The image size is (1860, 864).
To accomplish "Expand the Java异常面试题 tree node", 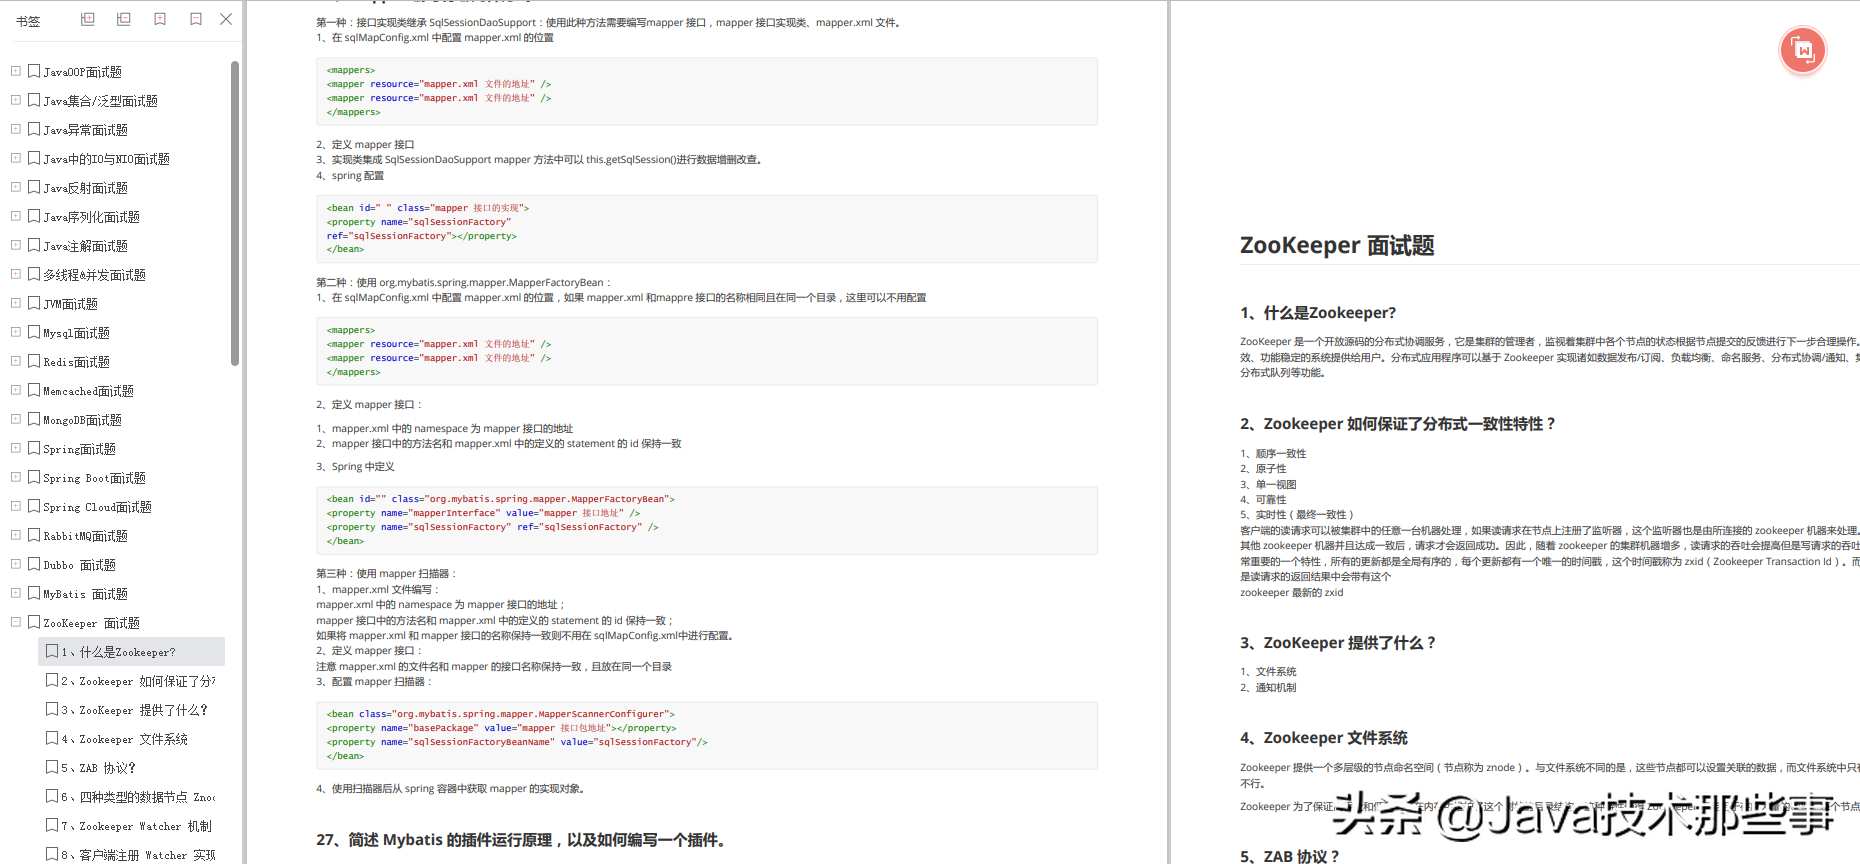I will click(15, 129).
